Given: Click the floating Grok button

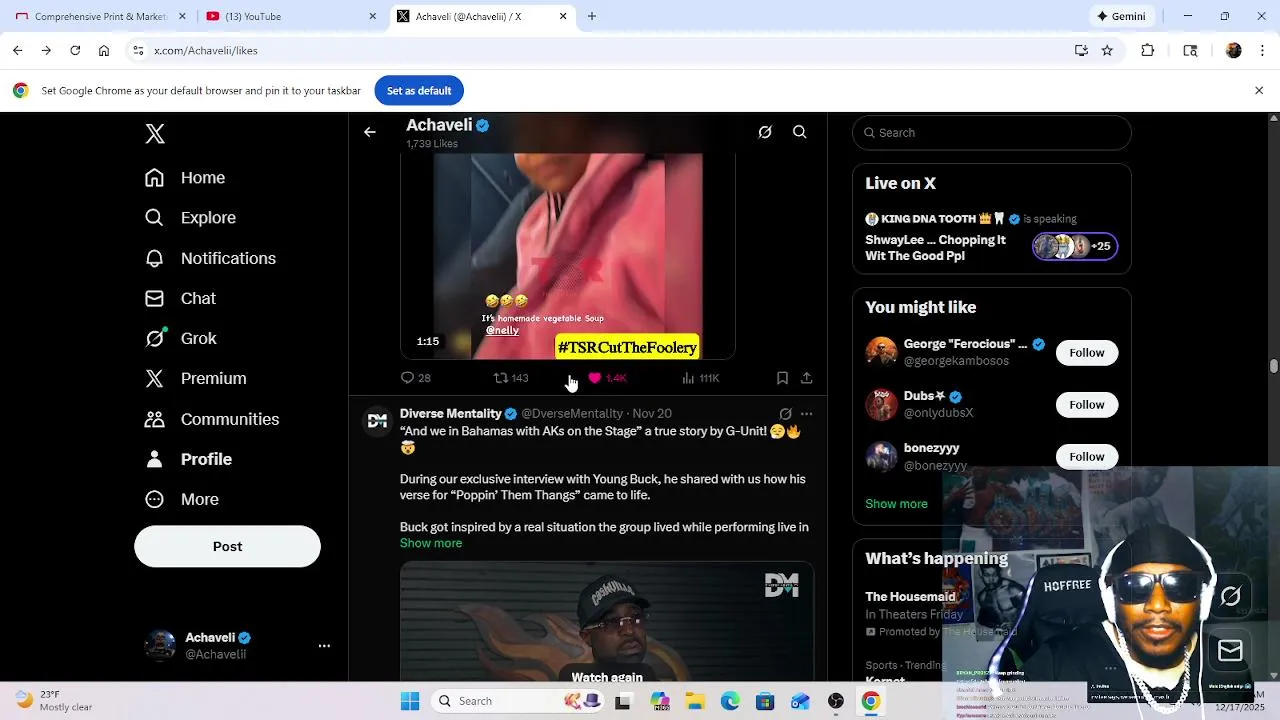Looking at the screenshot, I should point(1230,597).
